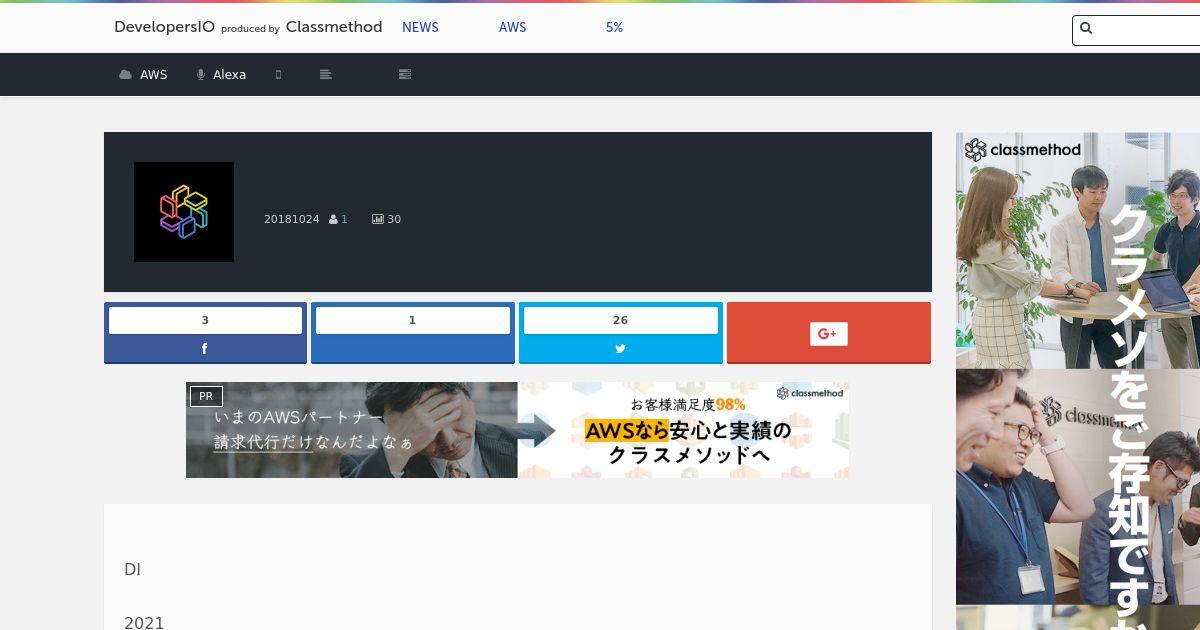Screen dimensions: 1200x630
Task: Click the PR label on banner
Action: (x=206, y=396)
